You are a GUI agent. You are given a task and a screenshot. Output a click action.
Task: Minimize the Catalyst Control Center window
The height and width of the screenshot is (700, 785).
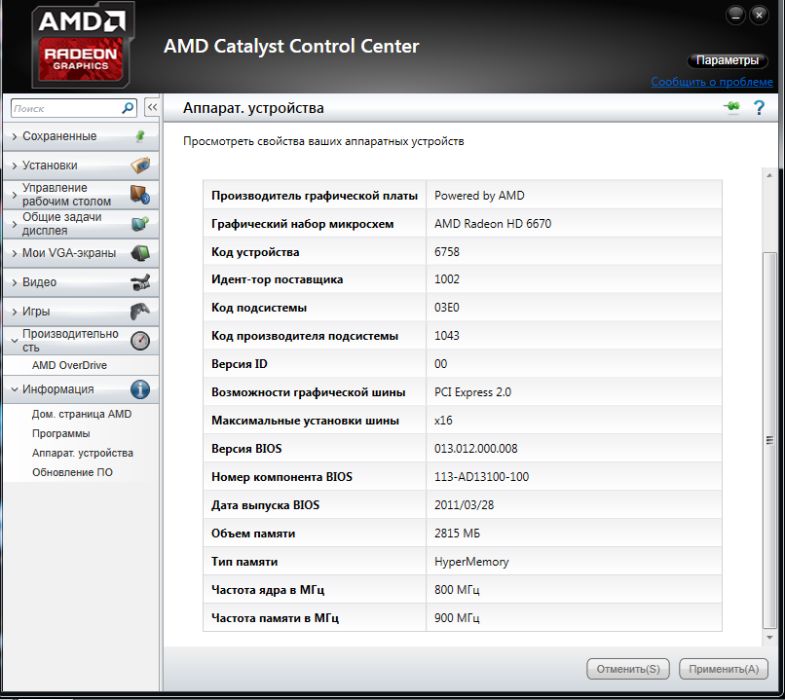(735, 15)
